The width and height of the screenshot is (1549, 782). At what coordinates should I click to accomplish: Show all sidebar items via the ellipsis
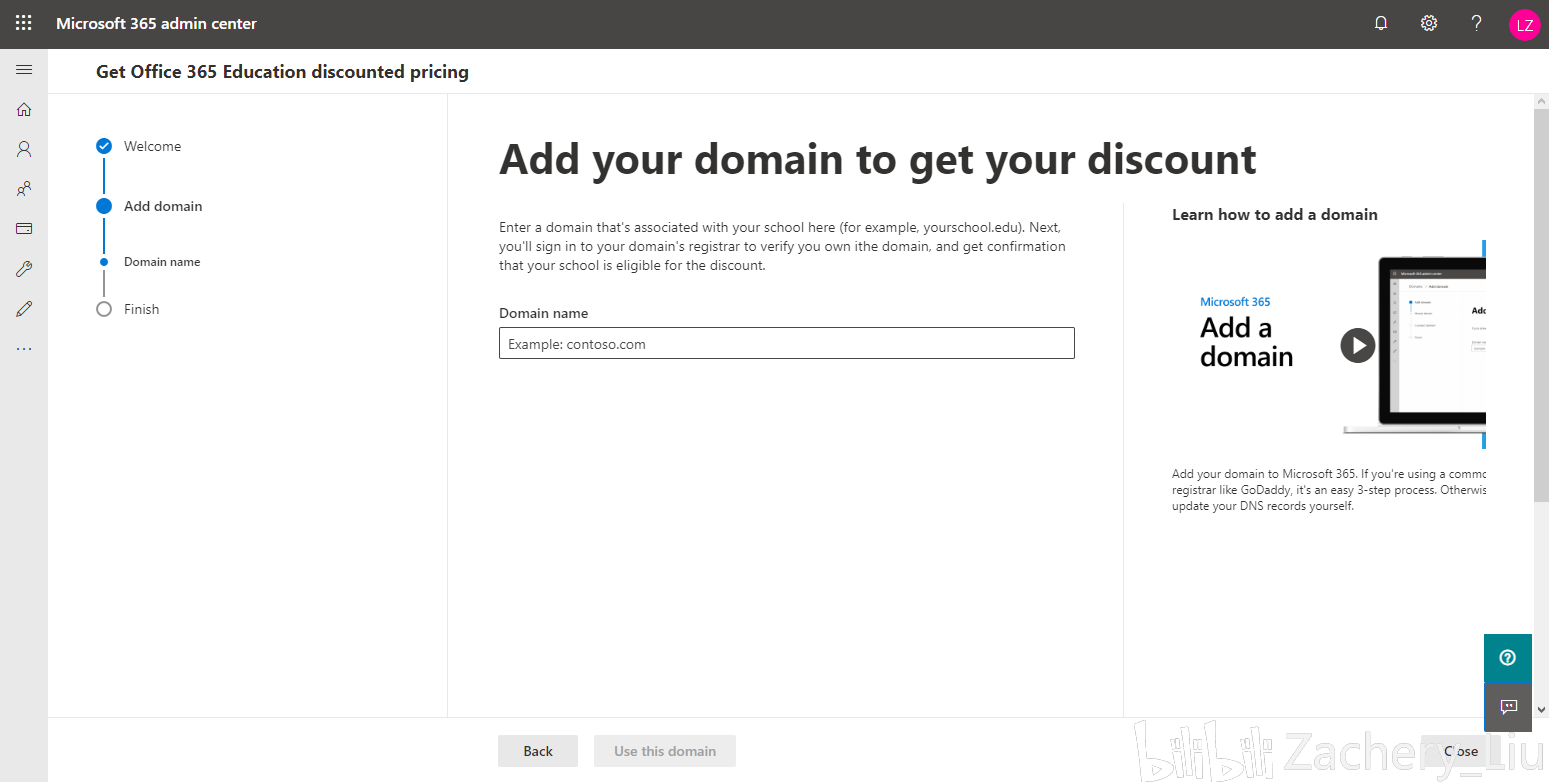tap(24, 349)
